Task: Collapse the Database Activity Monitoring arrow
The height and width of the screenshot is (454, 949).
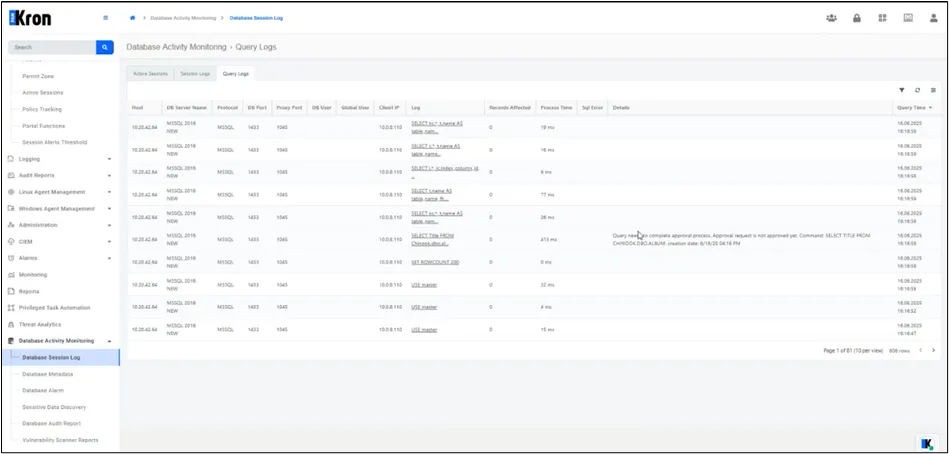Action: pyautogui.click(x=110, y=341)
